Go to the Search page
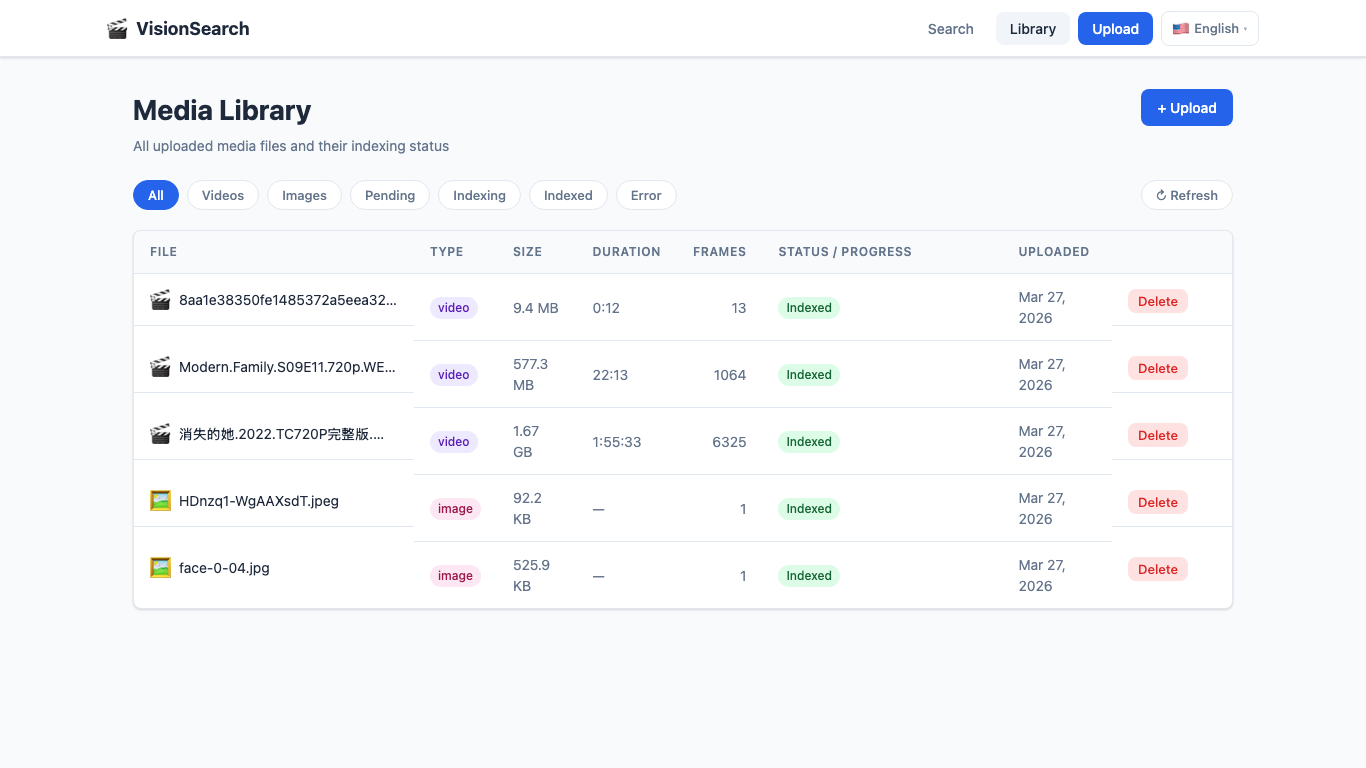This screenshot has height=768, width=1366. click(950, 29)
